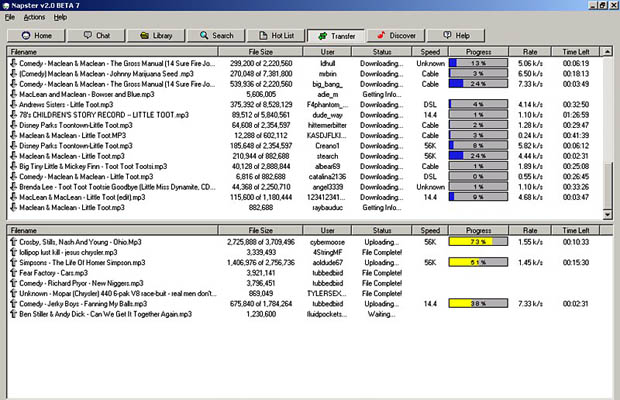Select user TYLERSEX in uploads list
Screen dimensions: 620x400
click(327, 293)
